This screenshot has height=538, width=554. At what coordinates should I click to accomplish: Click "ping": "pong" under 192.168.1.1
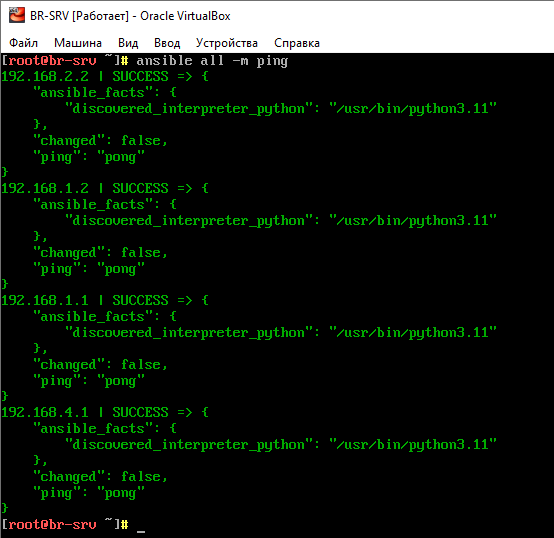click(89, 381)
